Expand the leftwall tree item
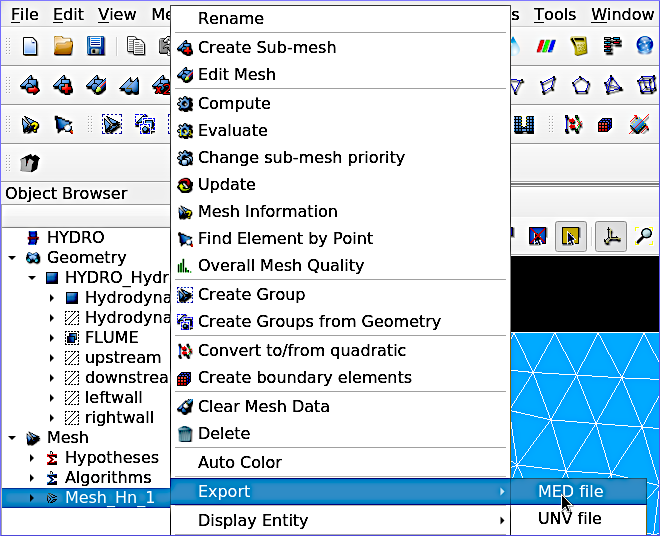 (x=52, y=398)
